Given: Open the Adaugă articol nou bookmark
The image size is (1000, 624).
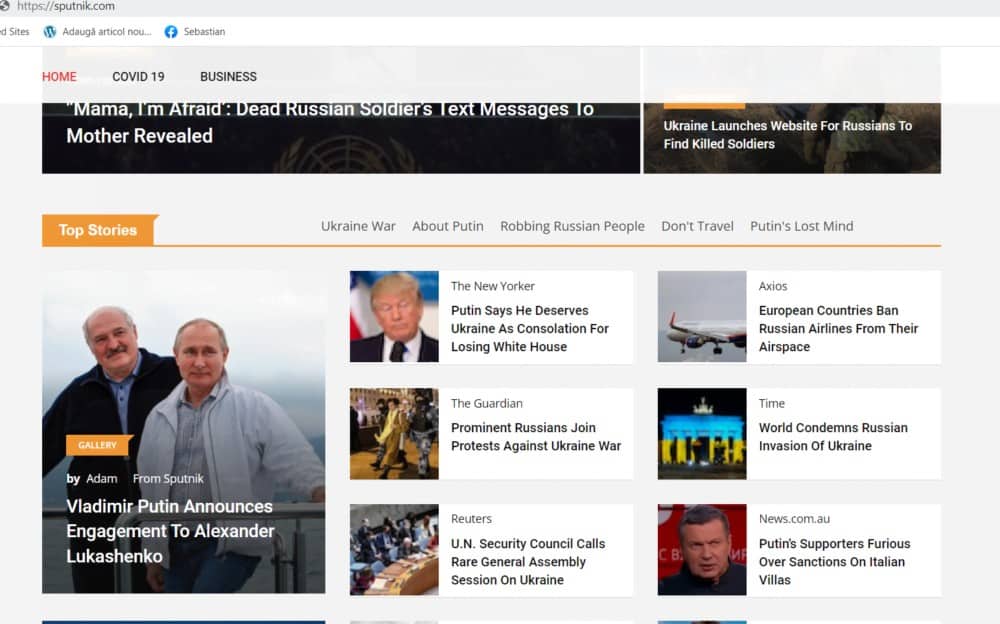Looking at the screenshot, I should click(x=107, y=32).
